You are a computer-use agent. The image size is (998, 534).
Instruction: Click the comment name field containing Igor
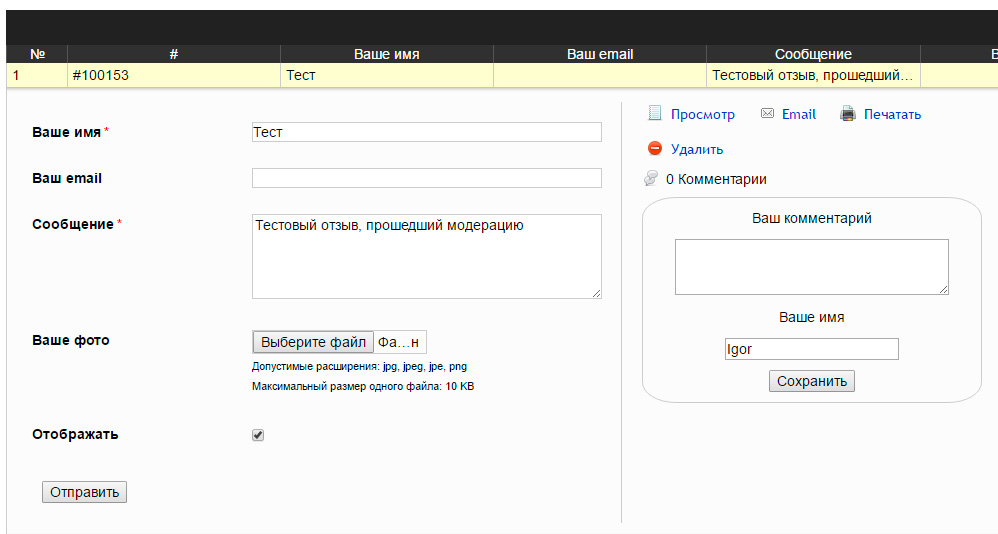click(811, 349)
